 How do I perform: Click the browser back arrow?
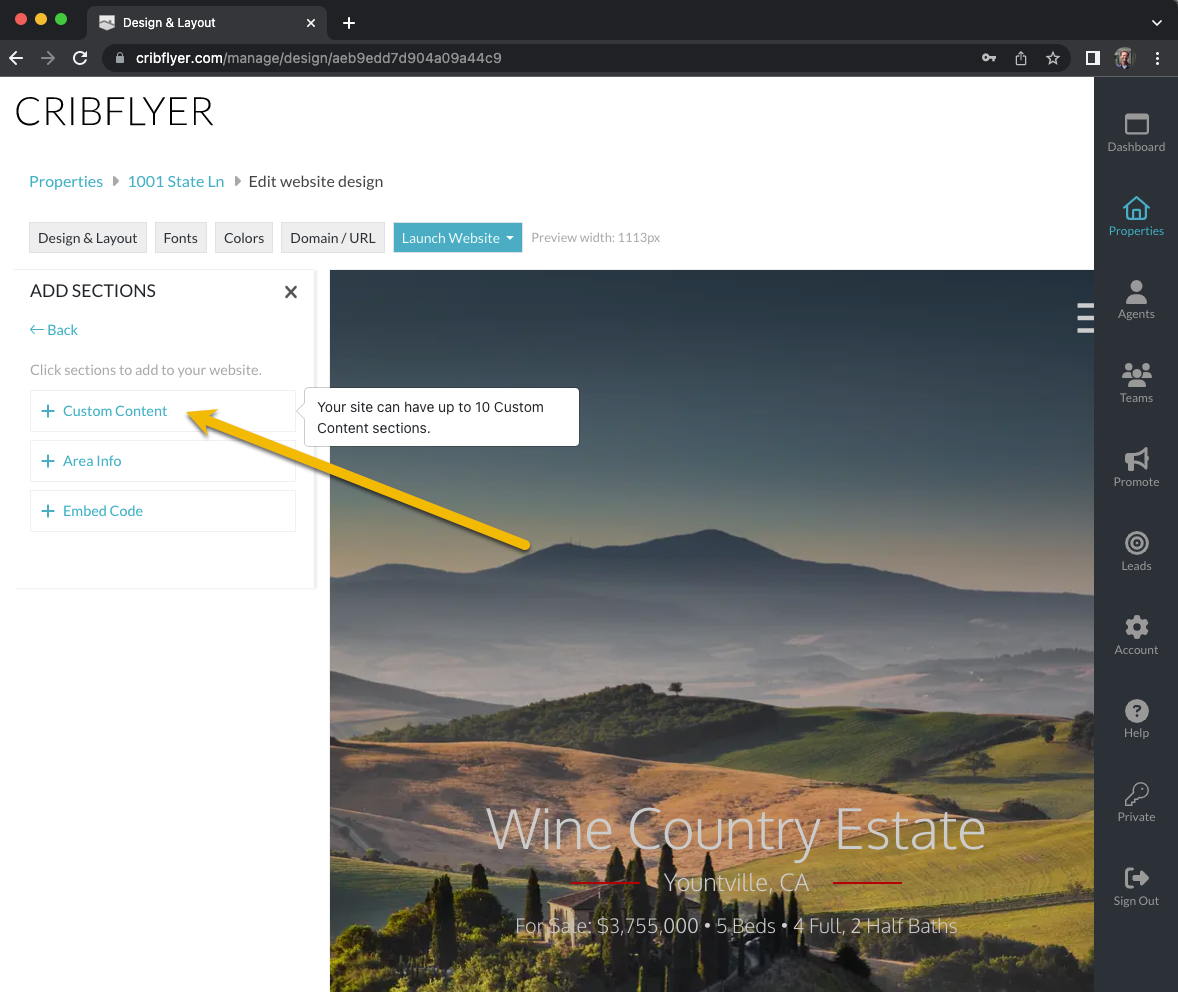coord(16,58)
